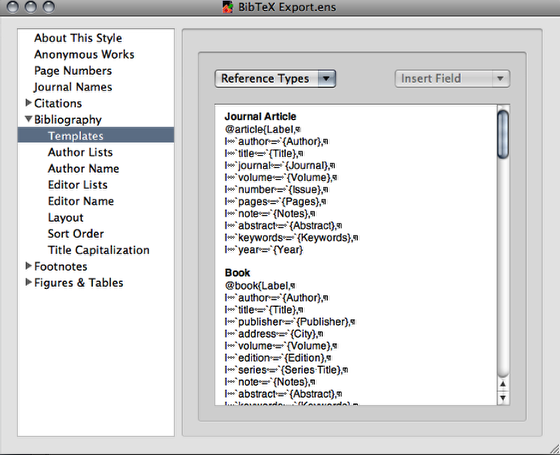Select the Citations tree item
This screenshot has width=560, height=455.
click(x=58, y=103)
